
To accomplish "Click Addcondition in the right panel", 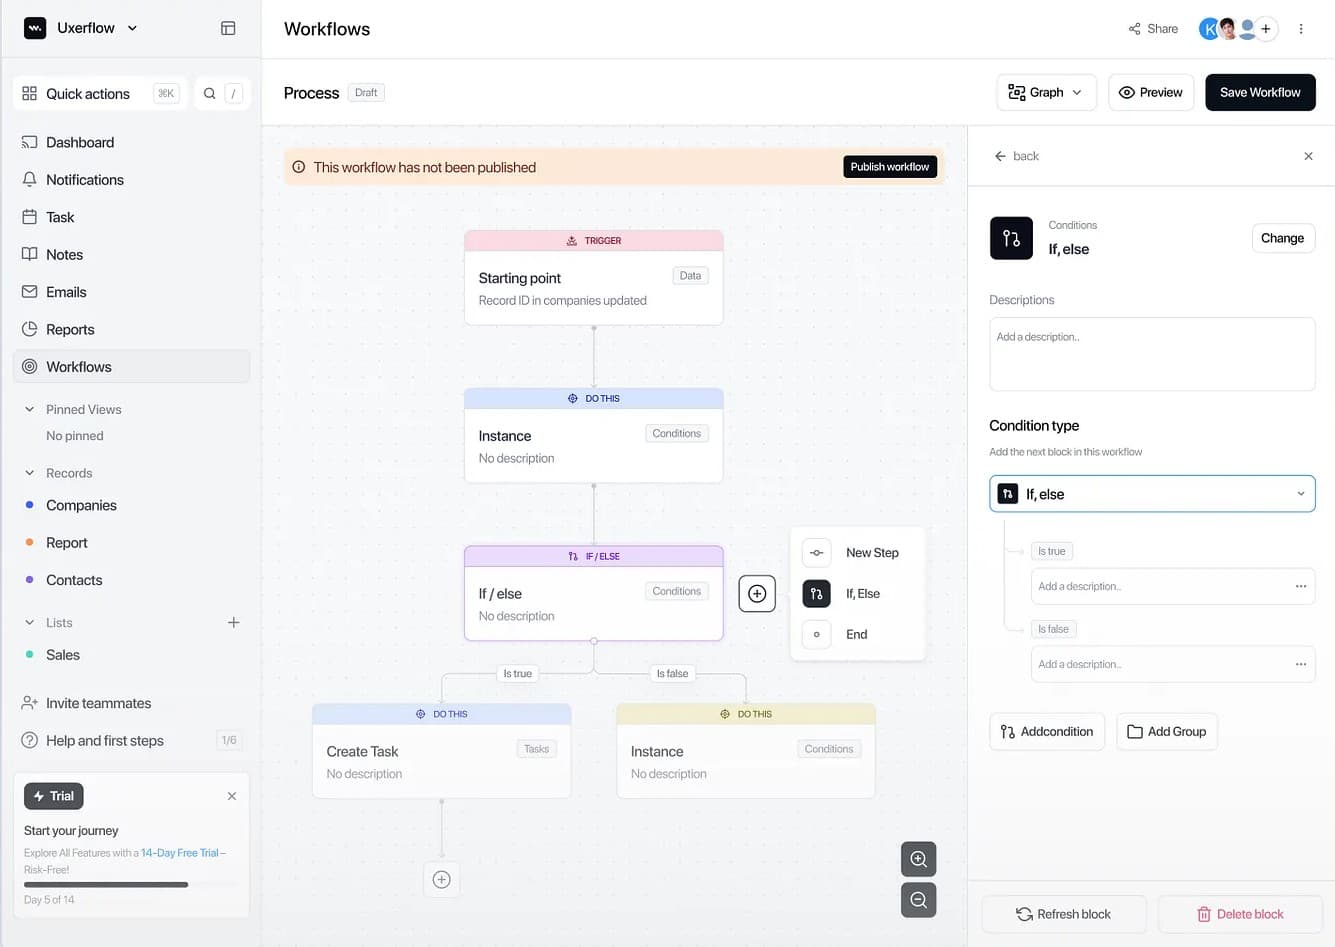I will point(1046,731).
